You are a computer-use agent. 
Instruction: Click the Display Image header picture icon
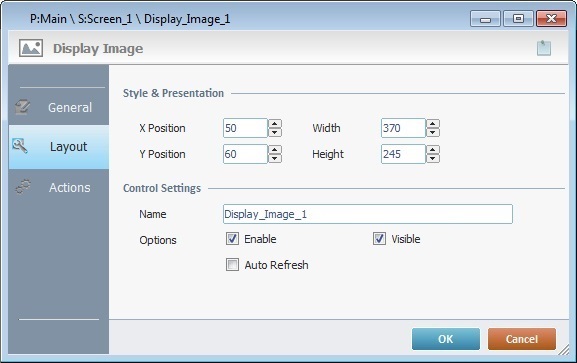click(x=31, y=48)
